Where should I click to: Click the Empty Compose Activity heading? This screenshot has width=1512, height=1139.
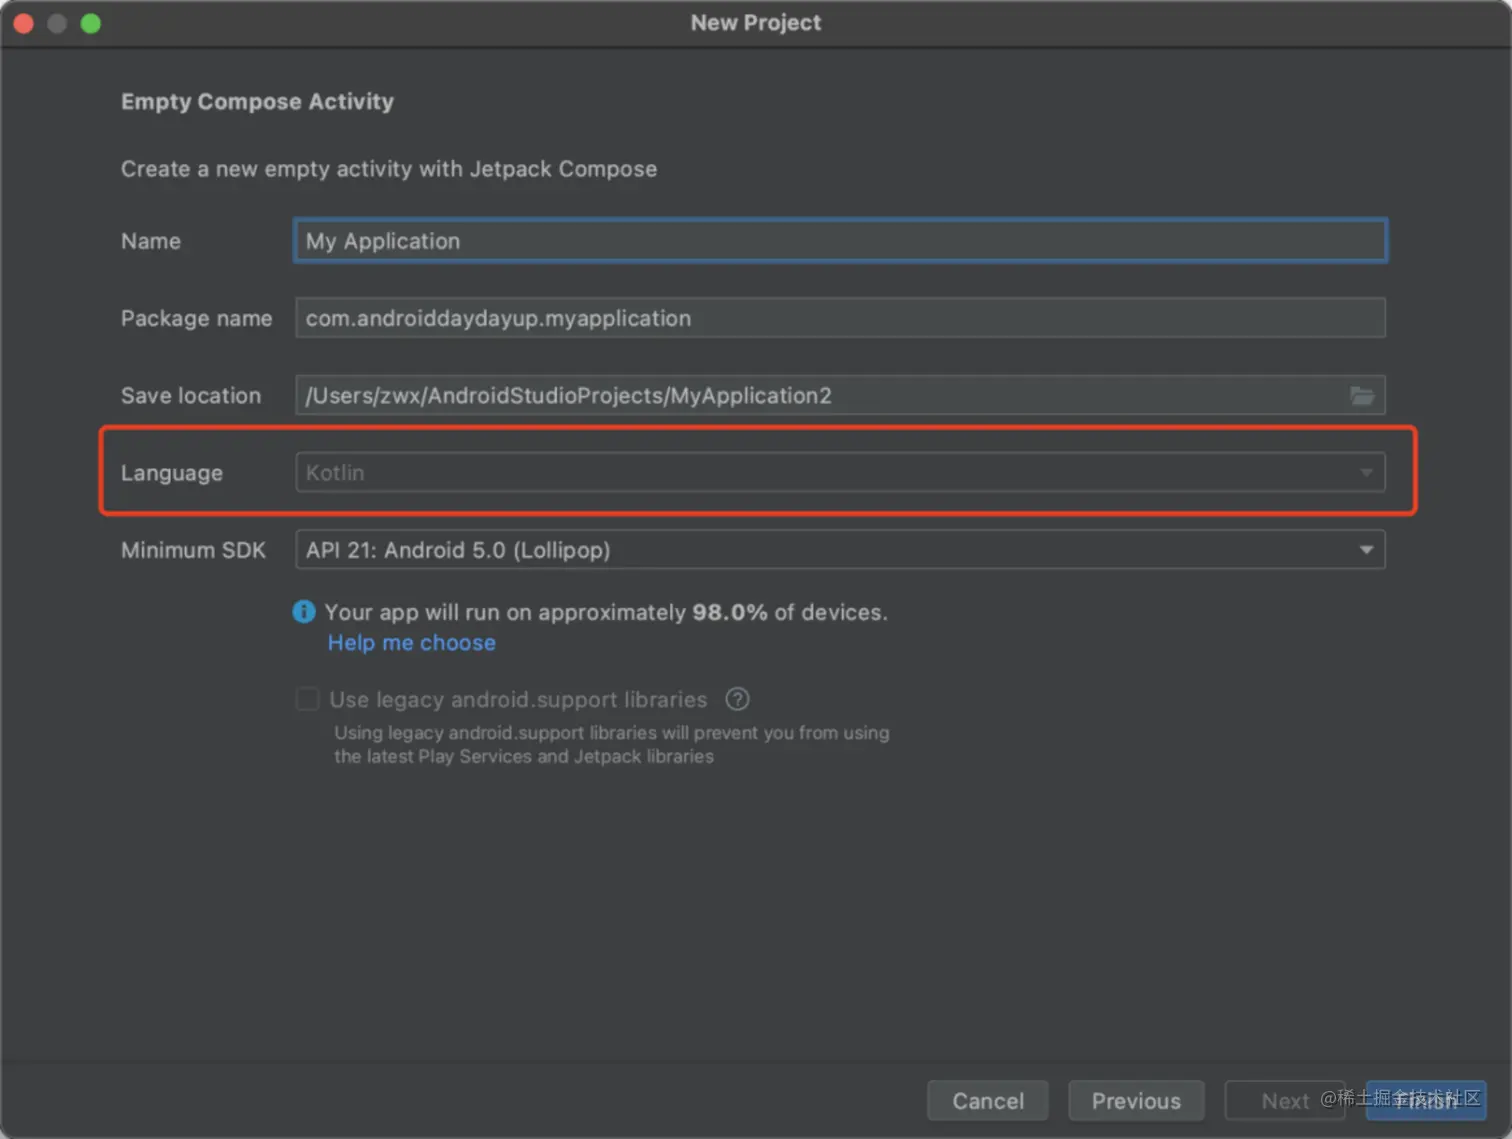tap(257, 102)
